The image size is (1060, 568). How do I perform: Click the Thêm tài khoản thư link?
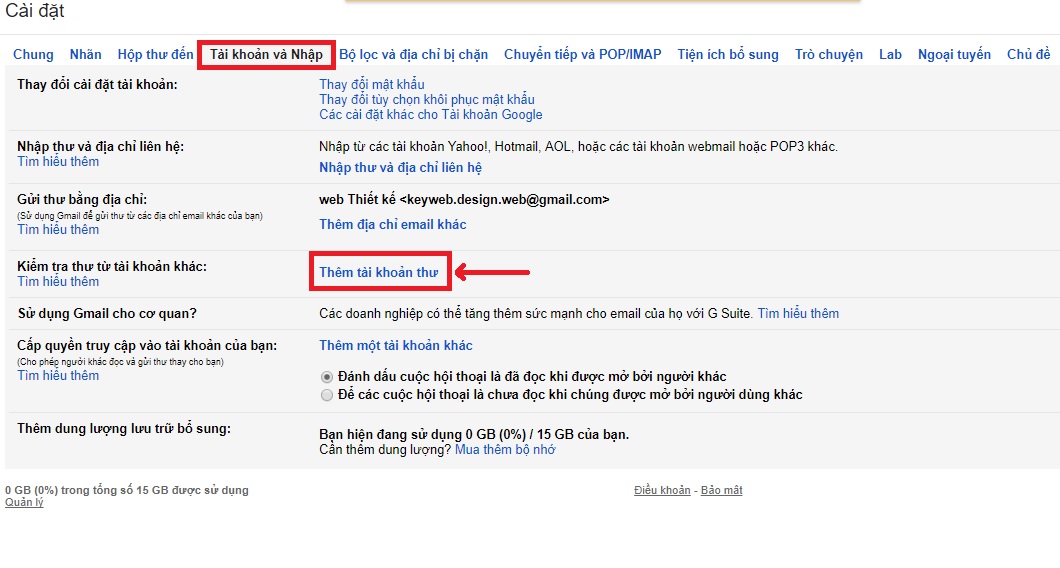click(x=379, y=273)
